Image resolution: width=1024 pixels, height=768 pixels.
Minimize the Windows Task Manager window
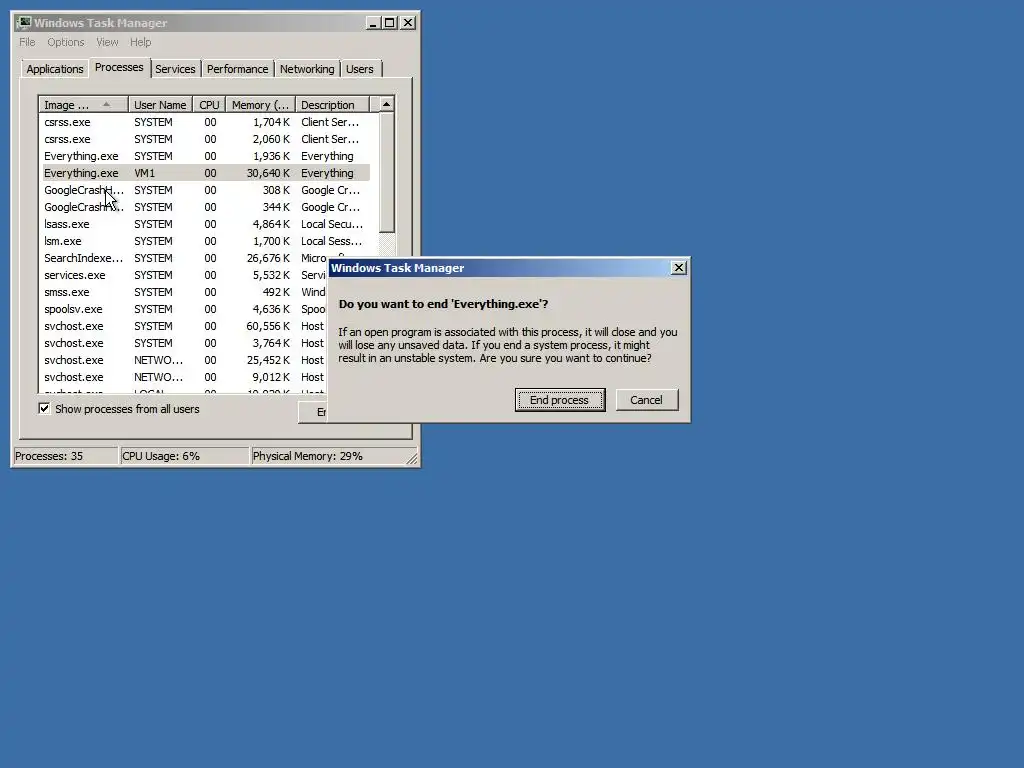click(373, 23)
